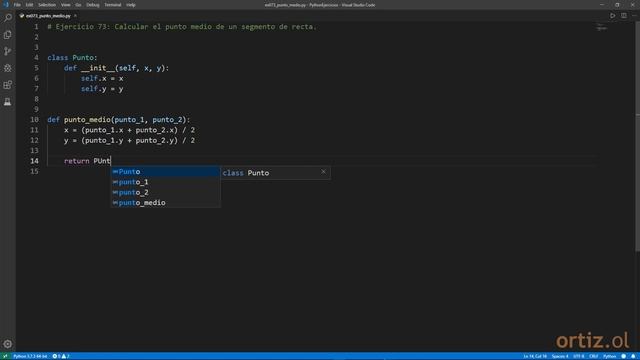640x360 pixels.
Task: Open the Explorer files view icon
Action: click(8, 35)
